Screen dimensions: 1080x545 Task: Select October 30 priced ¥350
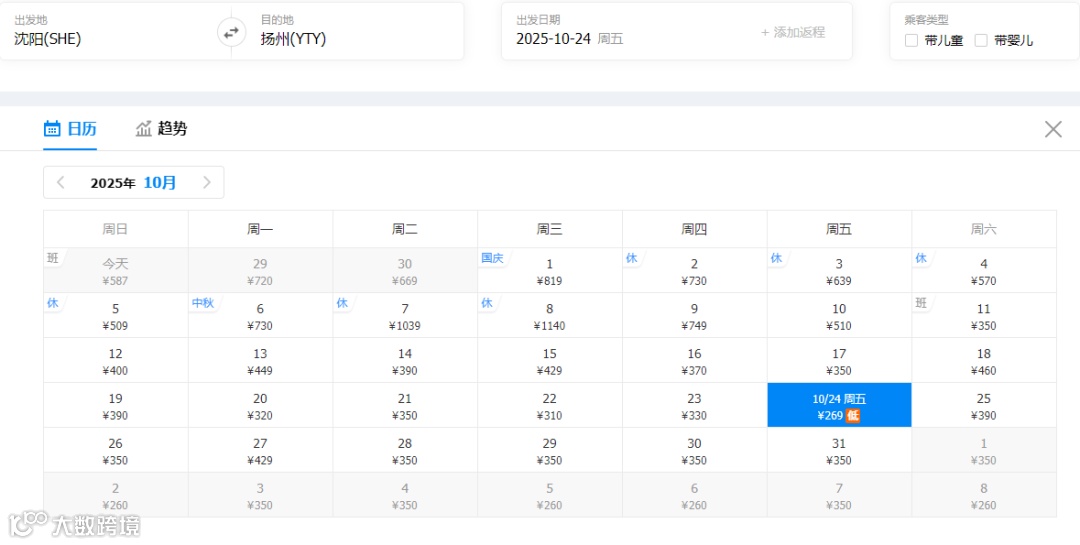[694, 450]
